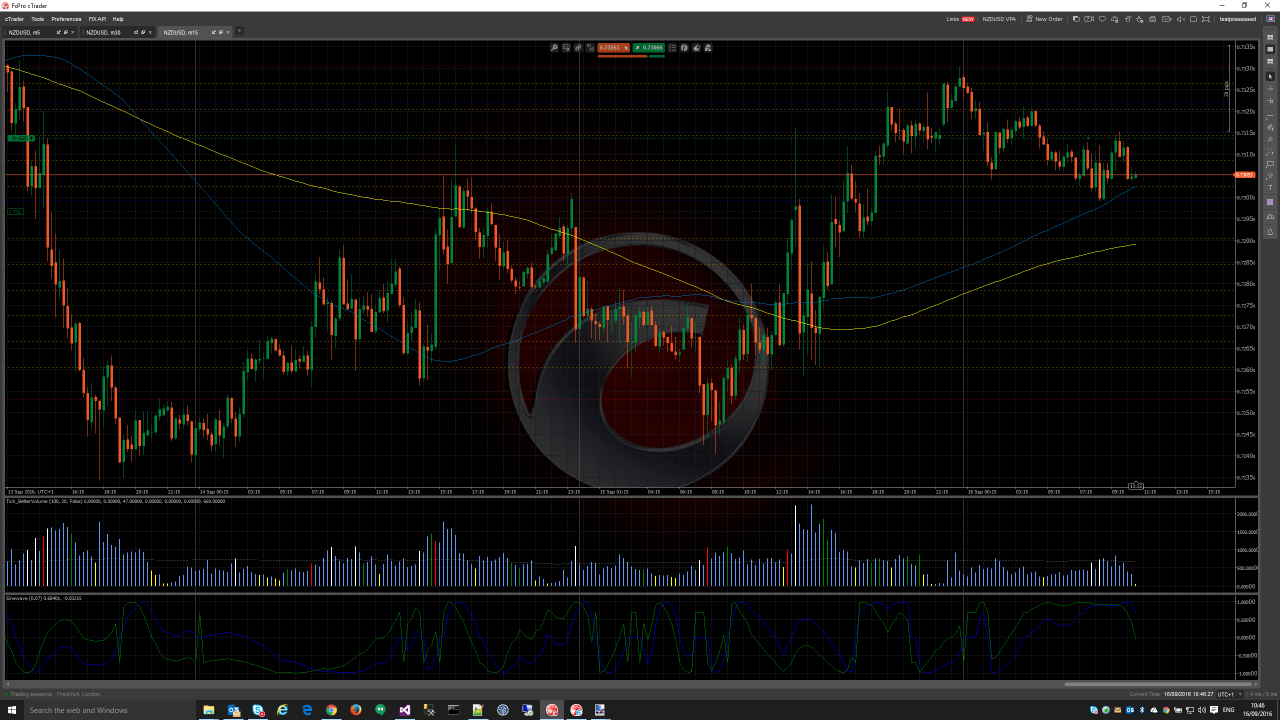Click the email envelope icon in toolbar

click(1166, 19)
